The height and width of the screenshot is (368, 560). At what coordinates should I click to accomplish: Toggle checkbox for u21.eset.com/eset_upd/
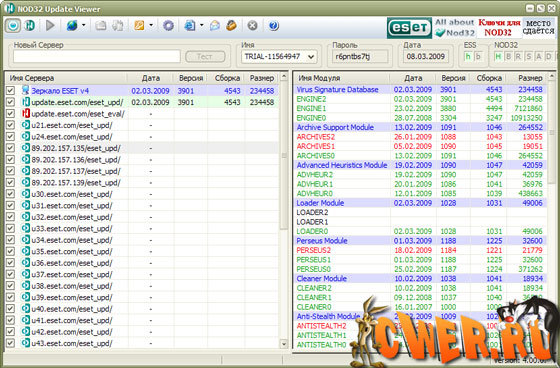coord(10,125)
